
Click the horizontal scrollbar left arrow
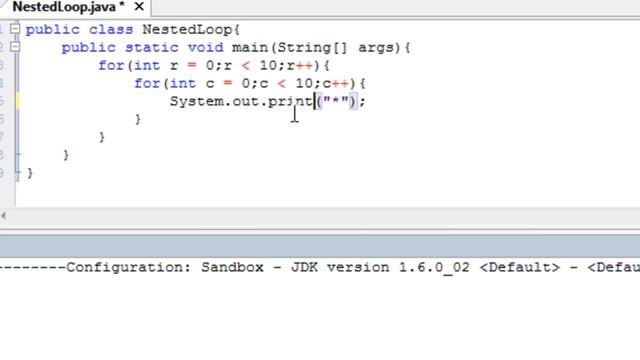(4, 216)
